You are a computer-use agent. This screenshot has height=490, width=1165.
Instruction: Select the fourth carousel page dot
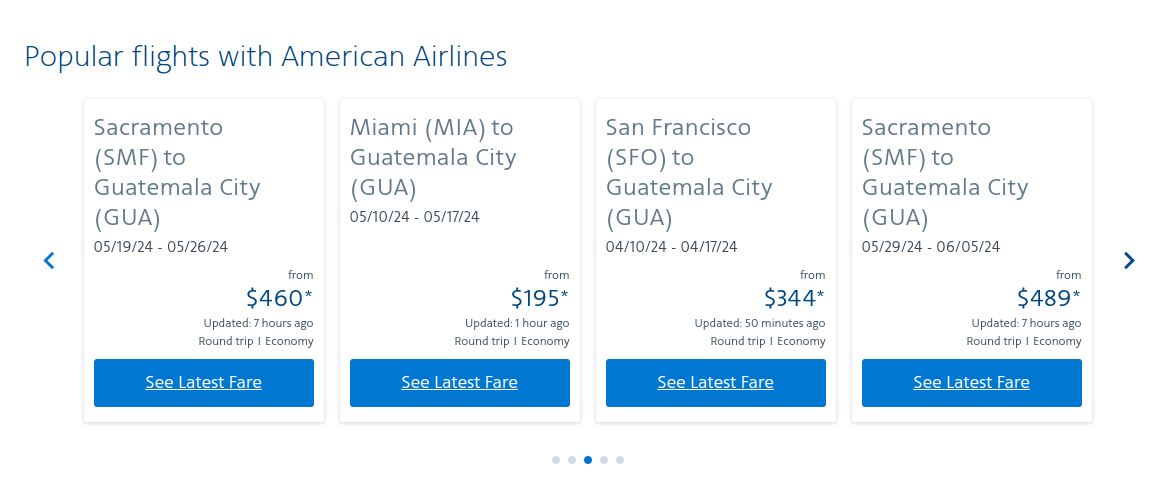click(604, 460)
